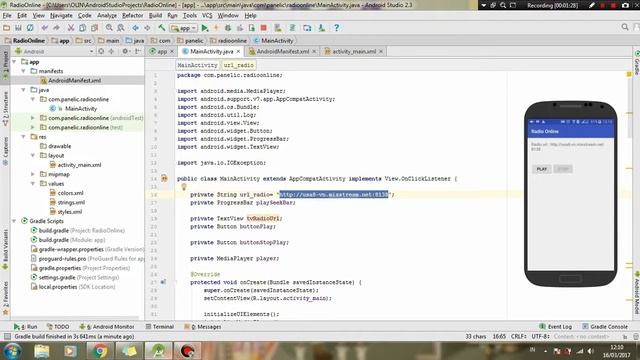This screenshot has height=360, width=640.
Task: Toggle the Project tool window stripe
Action: (5, 65)
